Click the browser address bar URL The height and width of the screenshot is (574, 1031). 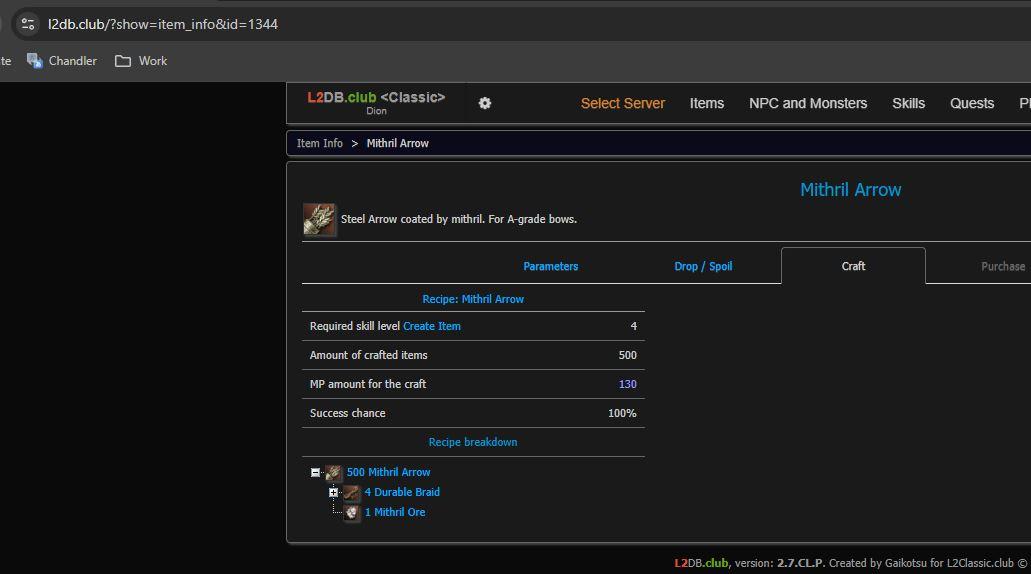(x=163, y=24)
